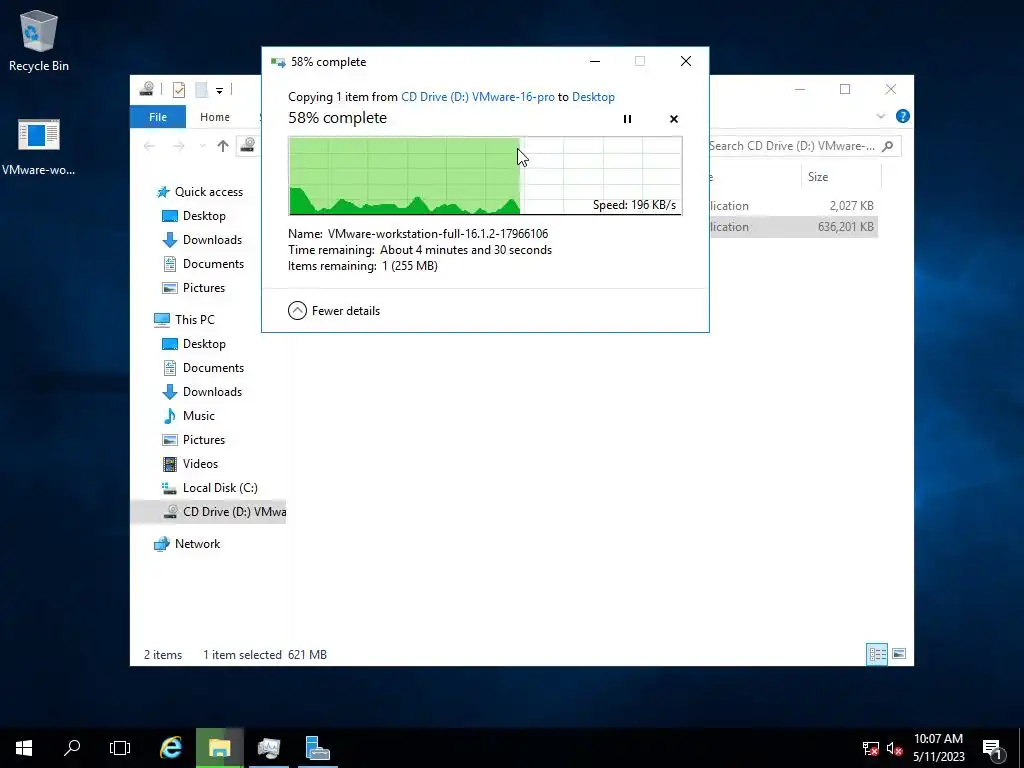
Task: Collapse the dialog with the Fewer details chevron
Action: (x=297, y=310)
